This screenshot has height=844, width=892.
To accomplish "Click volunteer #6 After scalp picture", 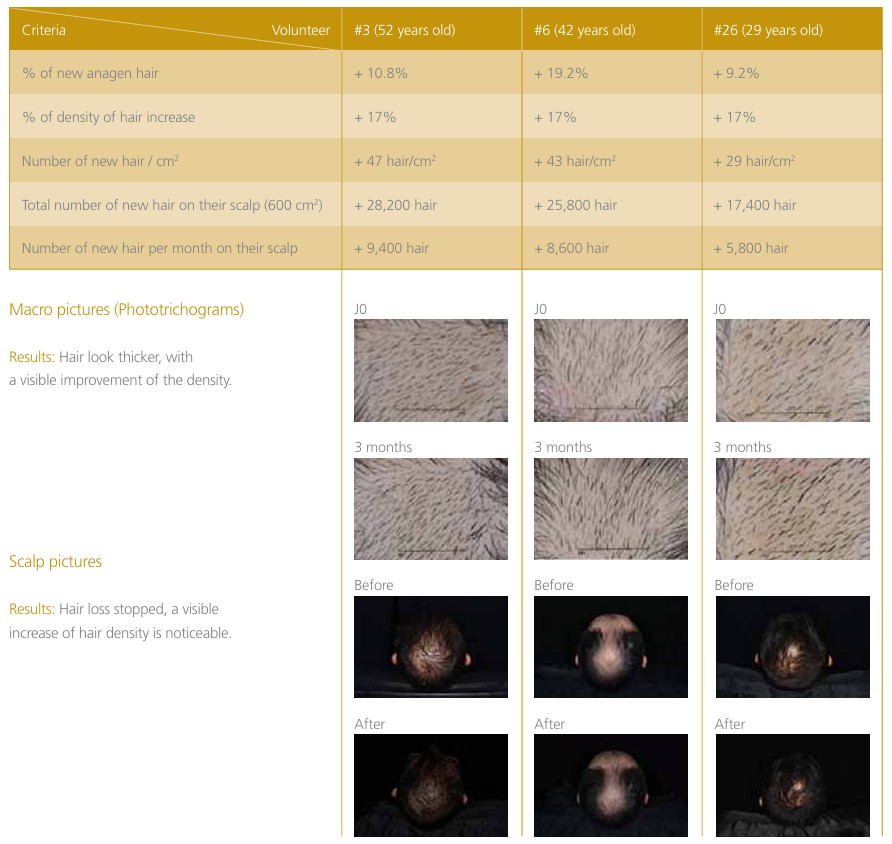I will (610, 785).
